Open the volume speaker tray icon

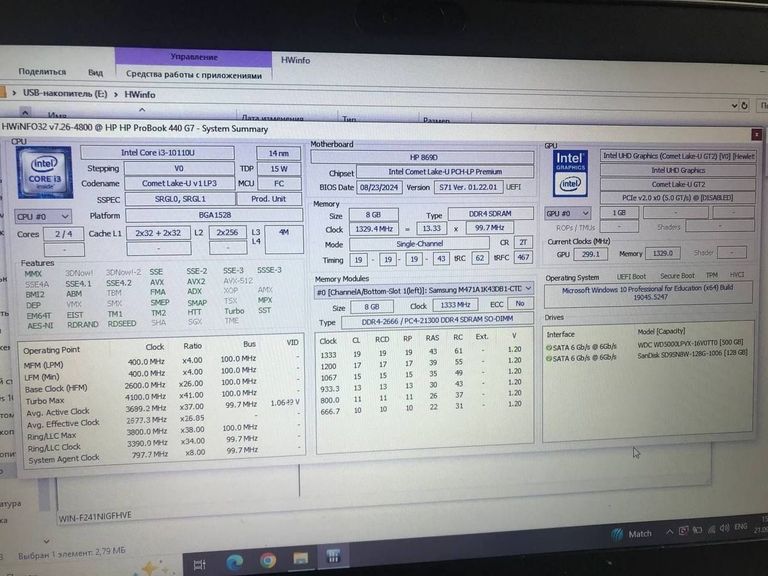(724, 528)
